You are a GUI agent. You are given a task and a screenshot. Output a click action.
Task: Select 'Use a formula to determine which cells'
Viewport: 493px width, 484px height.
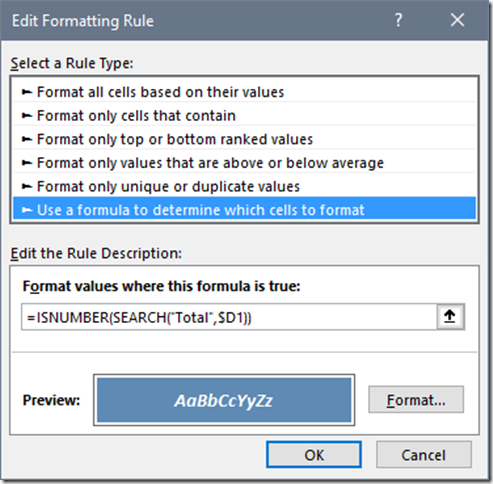coord(244,208)
